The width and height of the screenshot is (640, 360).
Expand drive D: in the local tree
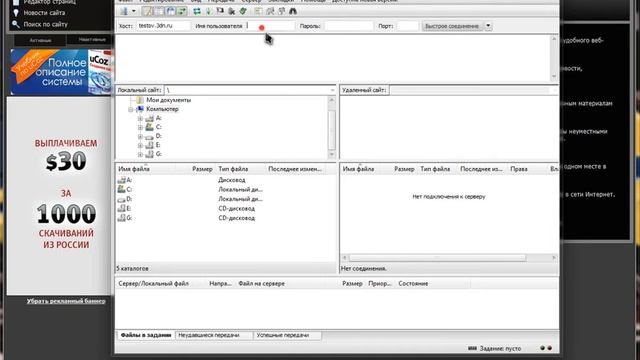(x=140, y=136)
